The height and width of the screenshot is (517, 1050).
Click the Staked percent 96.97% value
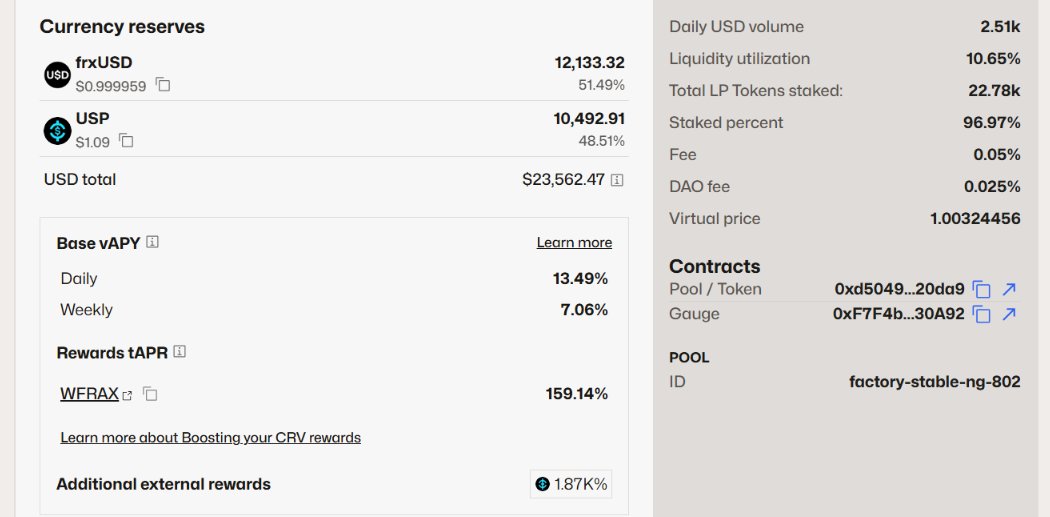pos(992,123)
